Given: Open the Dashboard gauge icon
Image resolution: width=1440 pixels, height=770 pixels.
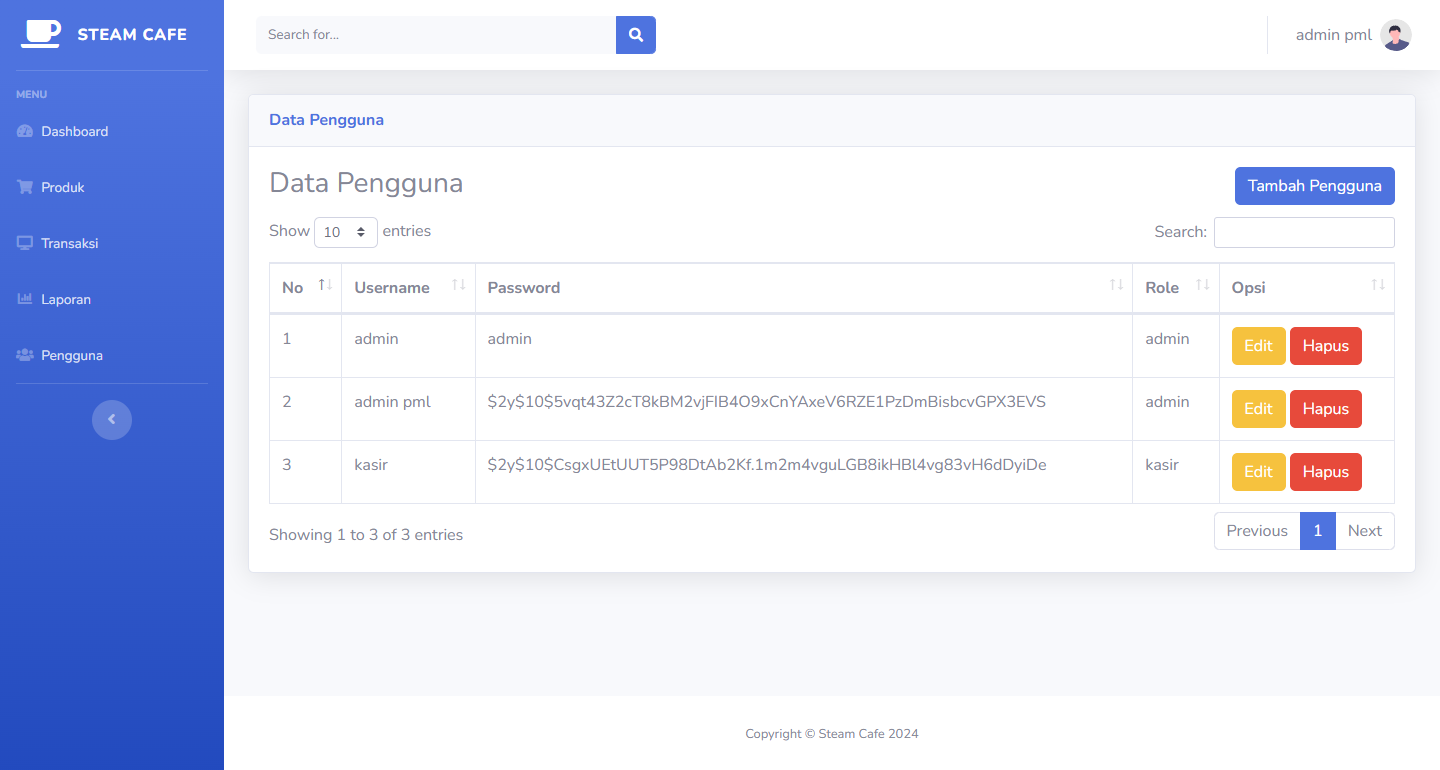Looking at the screenshot, I should click(x=25, y=131).
